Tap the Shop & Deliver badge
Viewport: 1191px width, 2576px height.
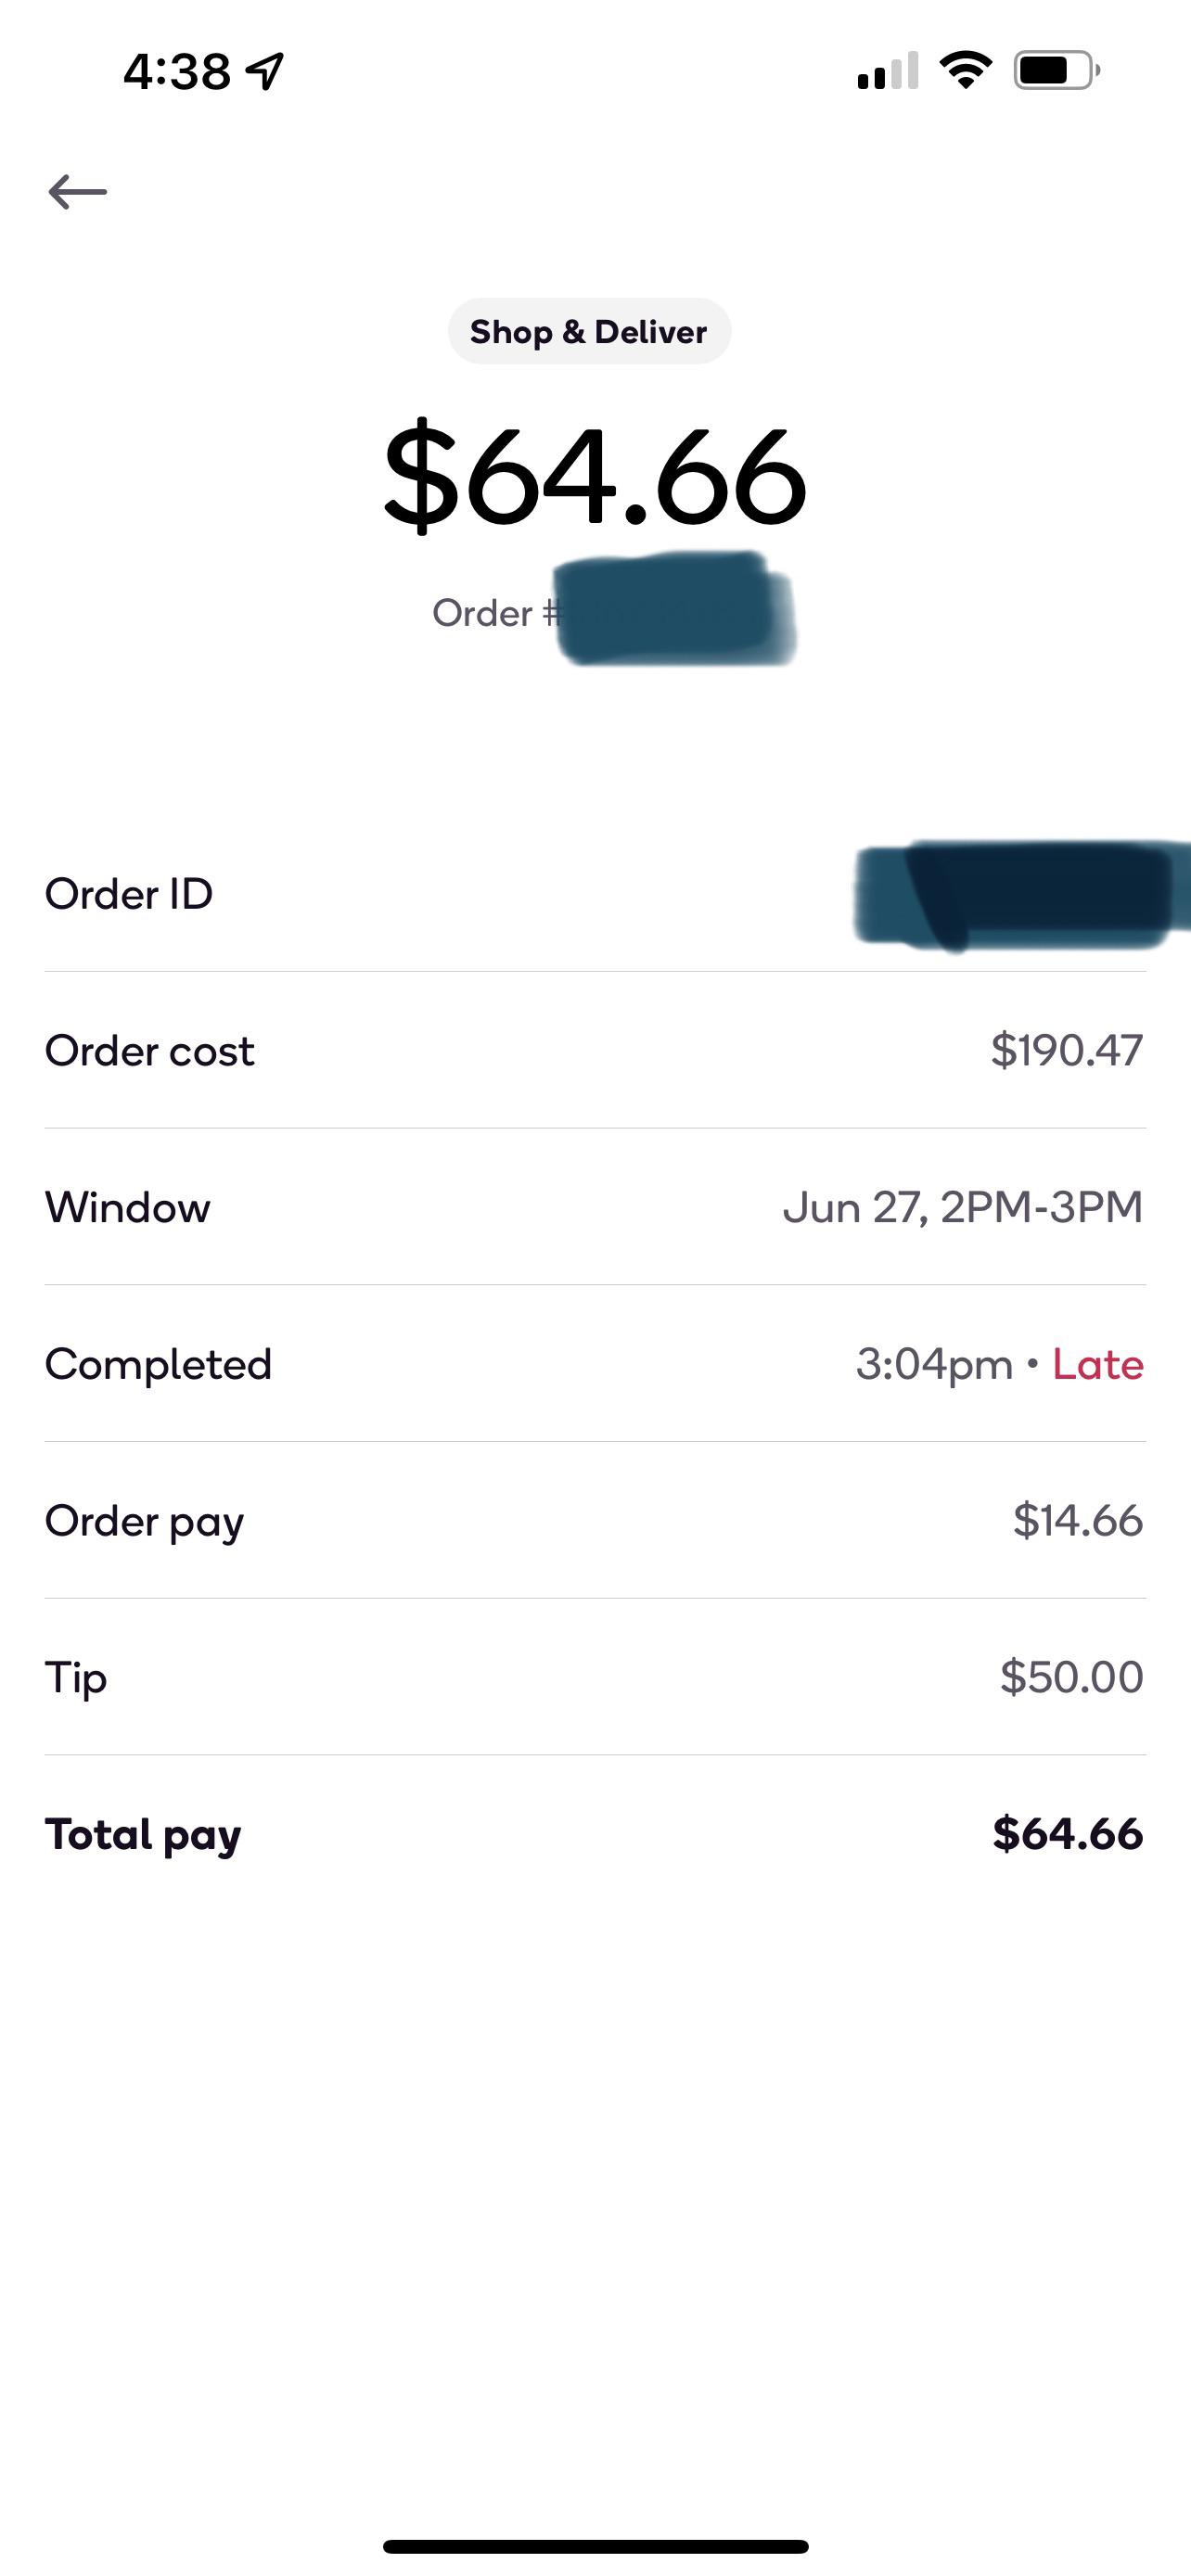[x=589, y=331]
